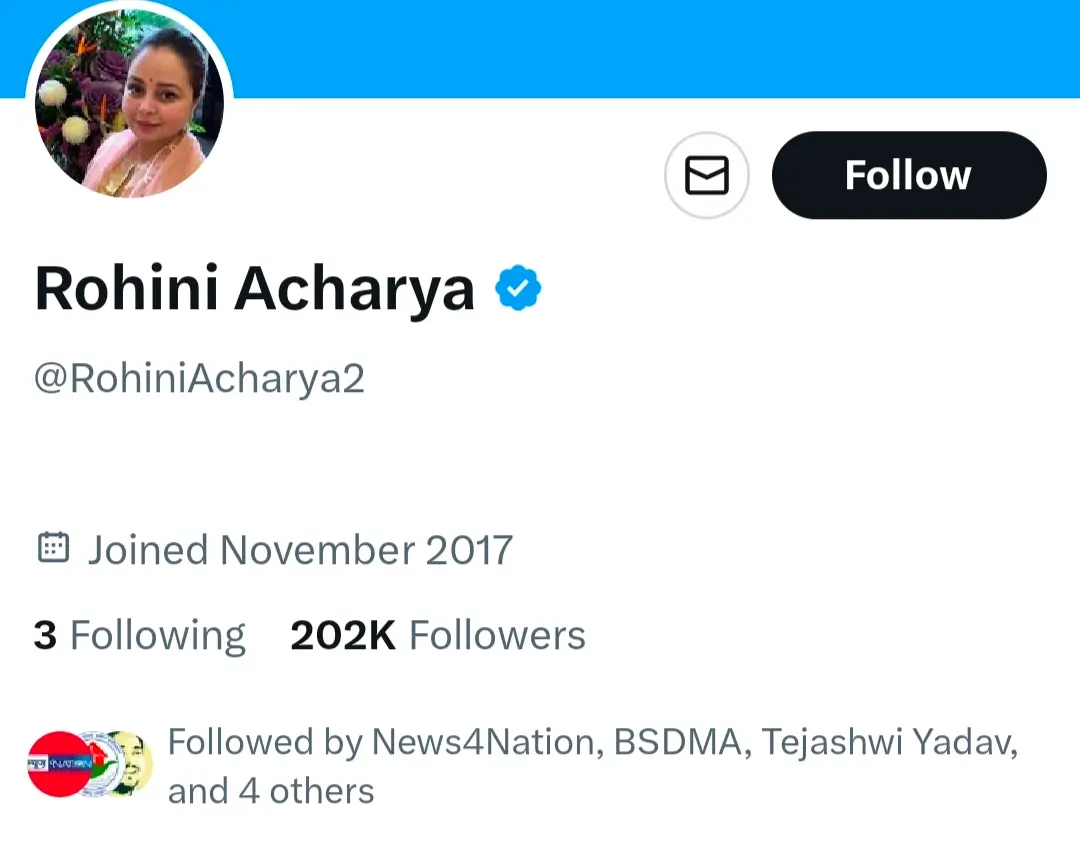Click the envelope message icon
The height and width of the screenshot is (844, 1080).
click(706, 176)
